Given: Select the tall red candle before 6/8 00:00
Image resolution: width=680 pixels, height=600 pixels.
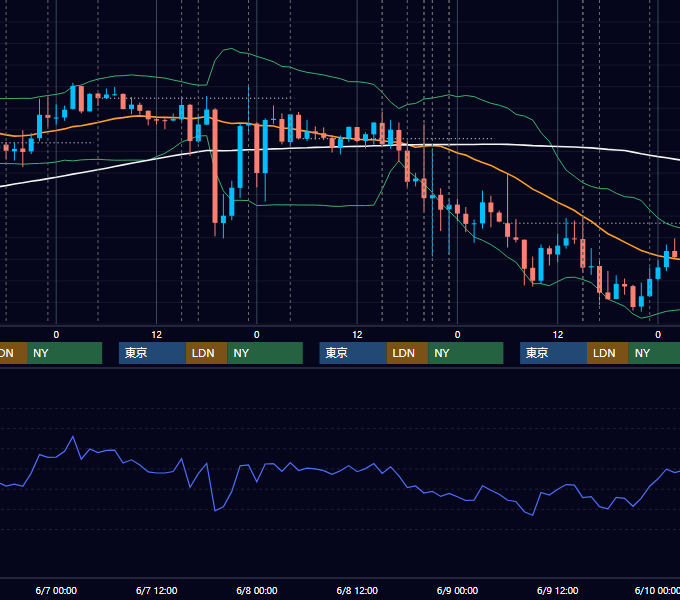Looking at the screenshot, I should coord(215,166).
